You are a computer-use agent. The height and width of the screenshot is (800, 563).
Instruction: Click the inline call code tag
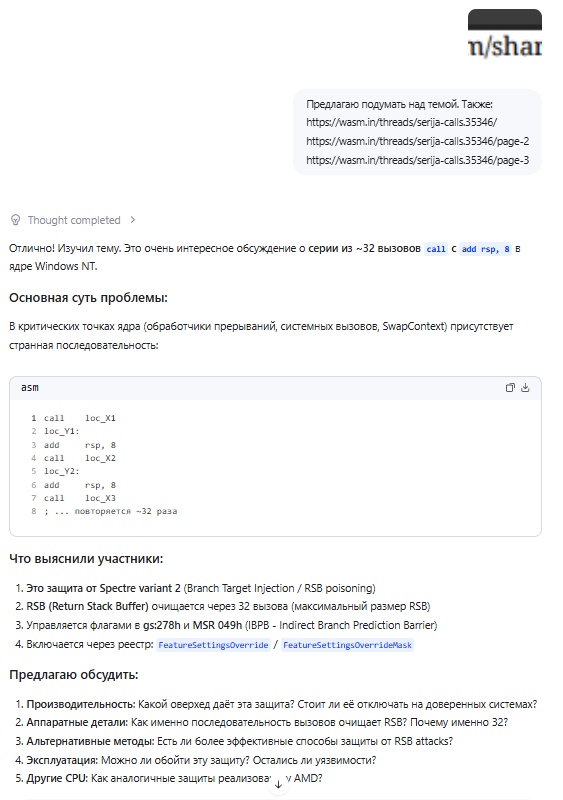[x=436, y=249]
